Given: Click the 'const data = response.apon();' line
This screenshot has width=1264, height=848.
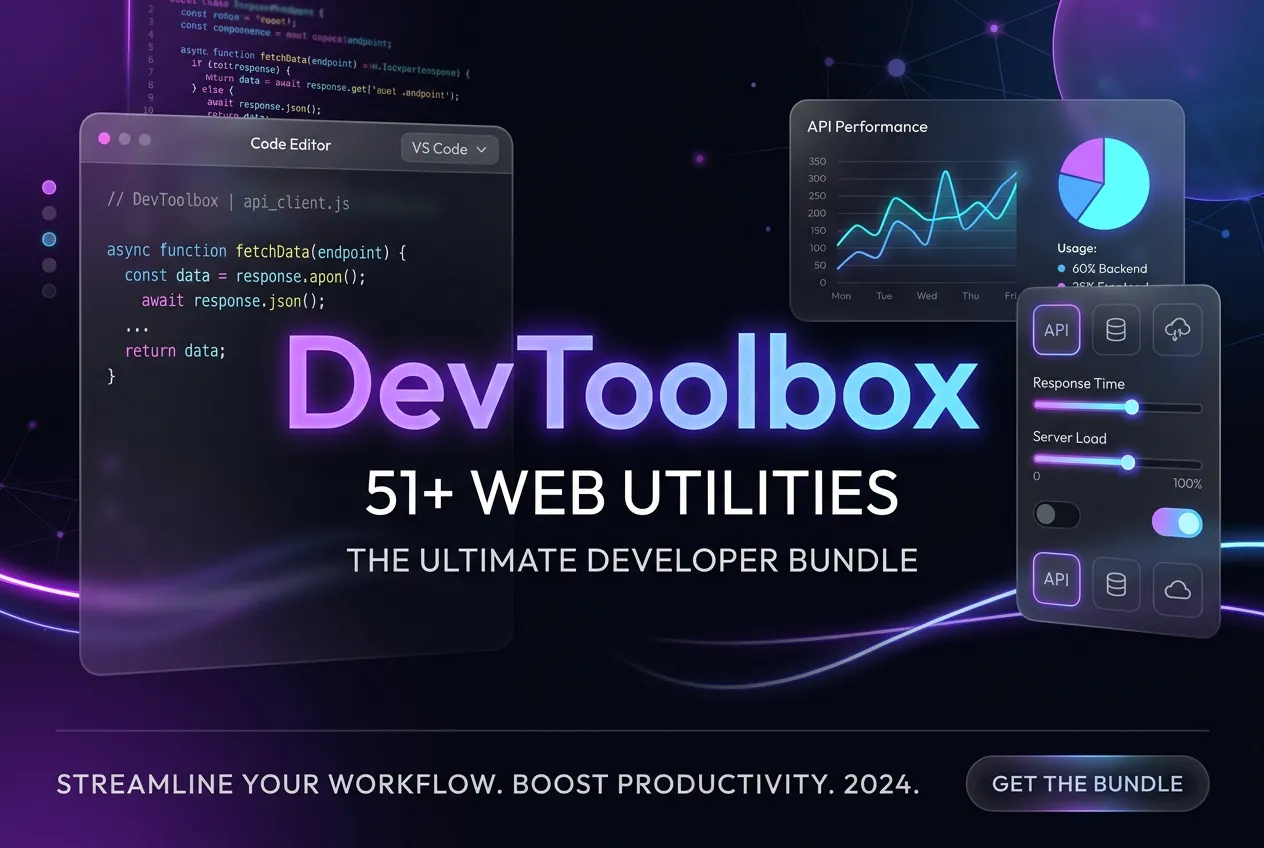Looking at the screenshot, I should tap(246, 276).
